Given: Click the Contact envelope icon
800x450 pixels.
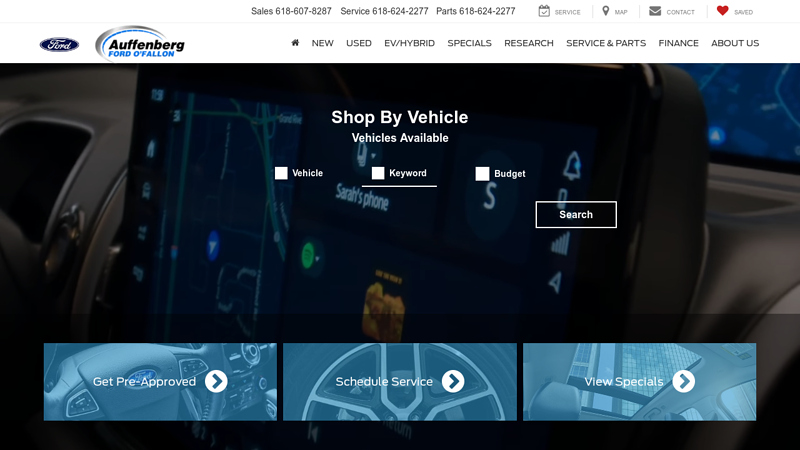Looking at the screenshot, I should (655, 11).
